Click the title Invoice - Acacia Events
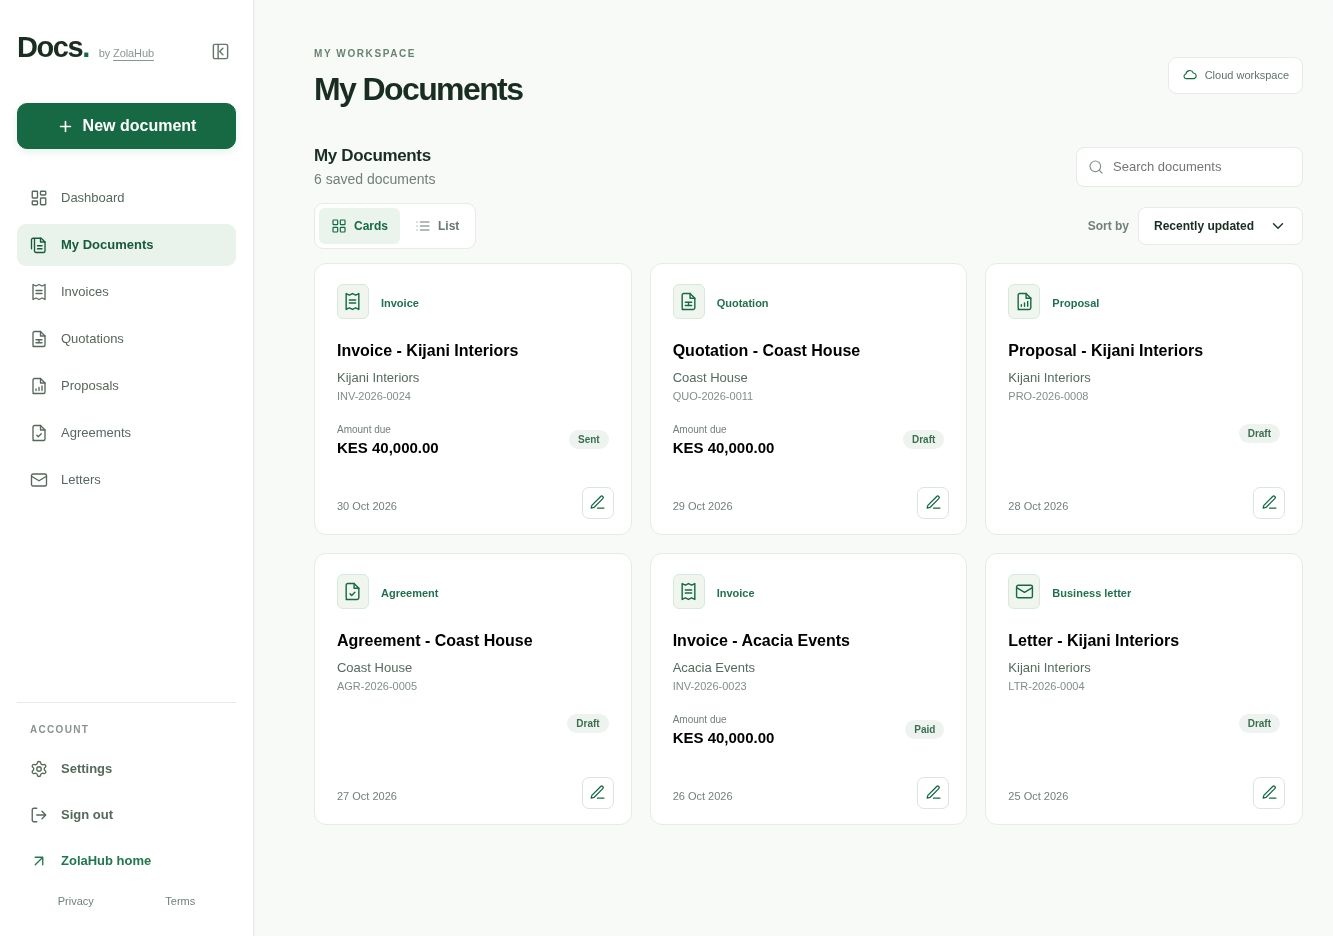 tap(761, 640)
